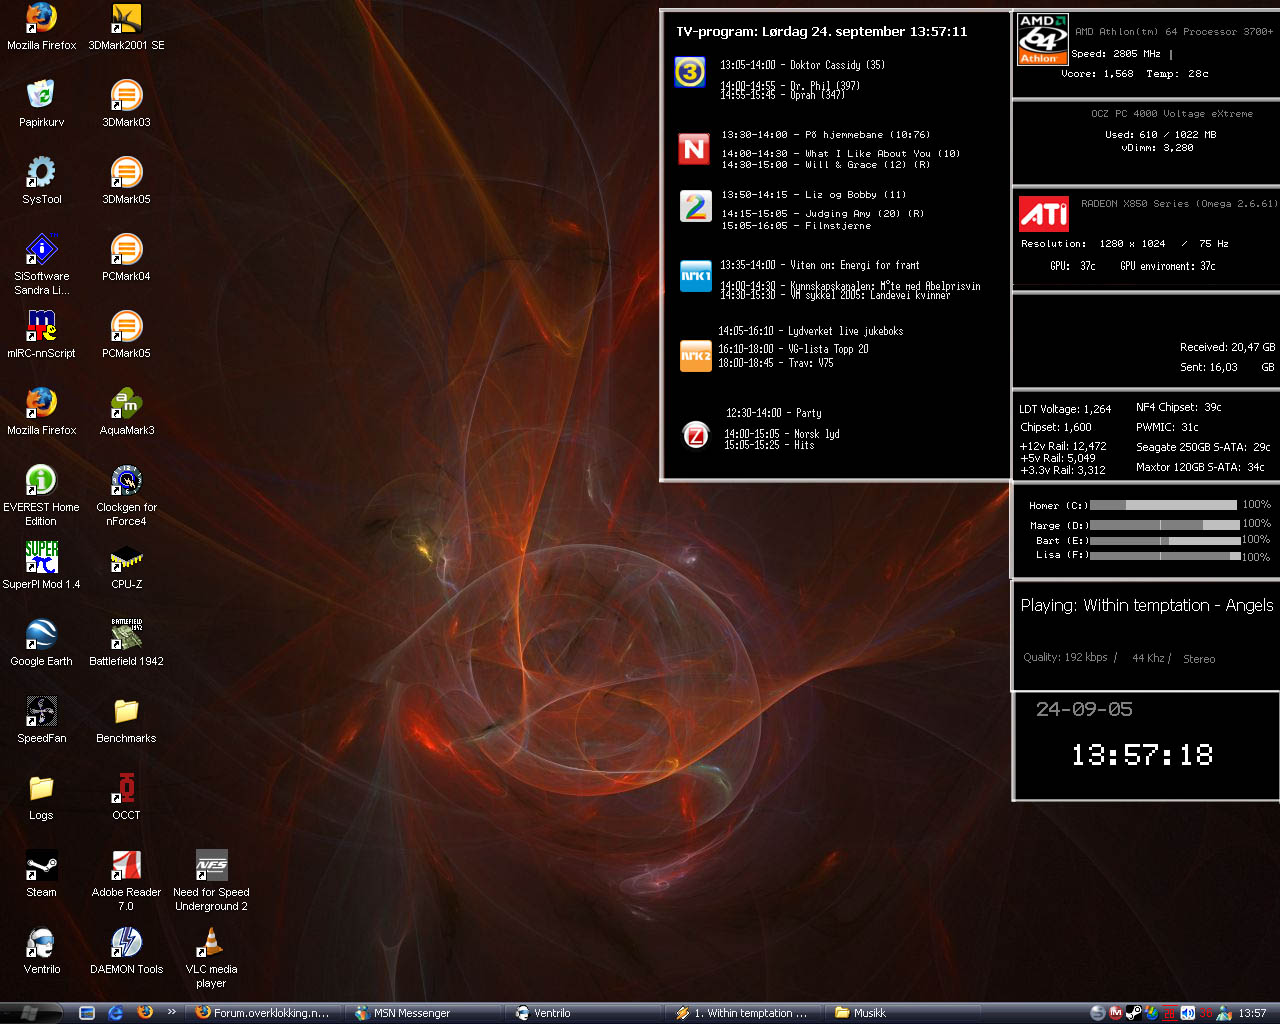This screenshot has height=1024, width=1280.
Task: Click the TVNorge red N channel logo
Action: pos(694,149)
